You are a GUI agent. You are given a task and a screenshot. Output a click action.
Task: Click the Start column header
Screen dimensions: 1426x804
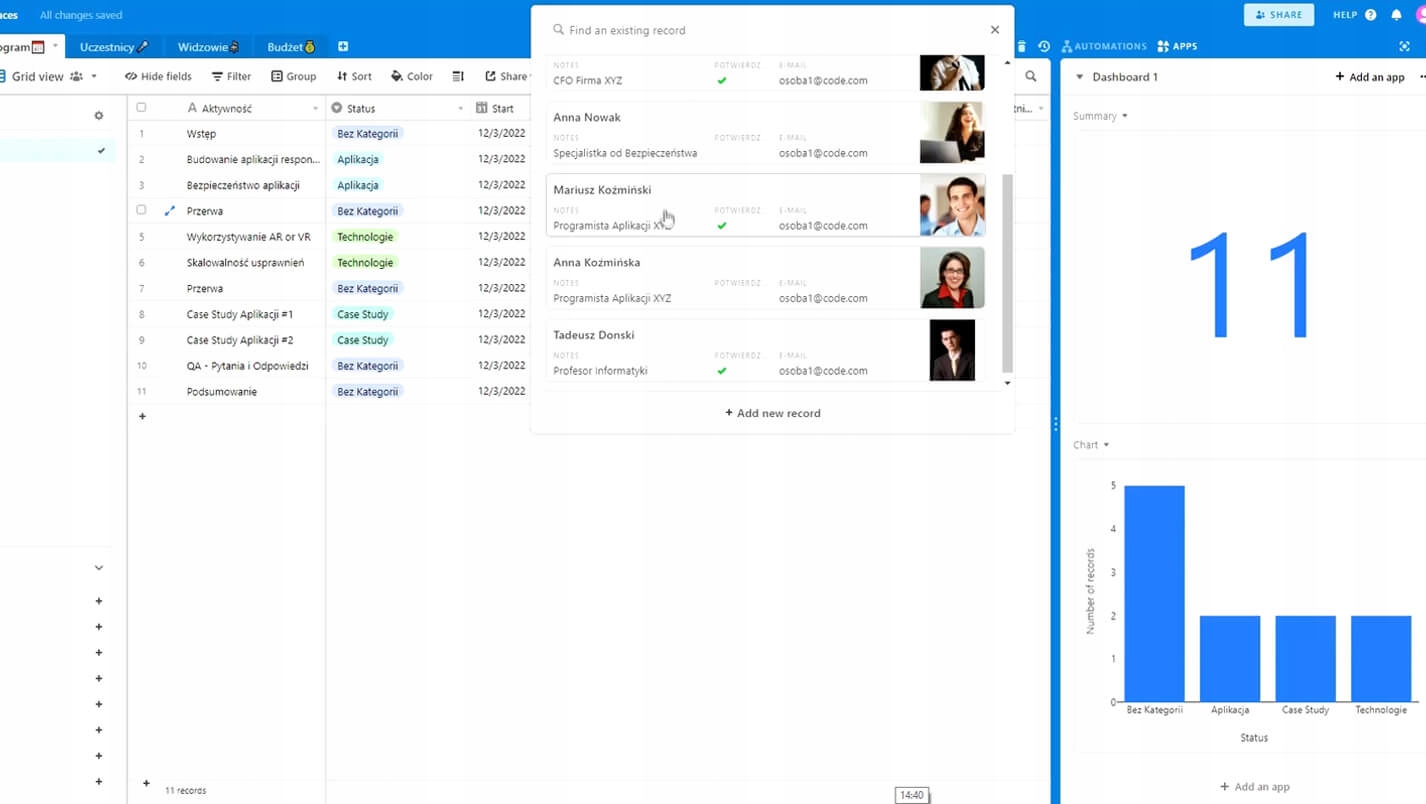tap(497, 108)
